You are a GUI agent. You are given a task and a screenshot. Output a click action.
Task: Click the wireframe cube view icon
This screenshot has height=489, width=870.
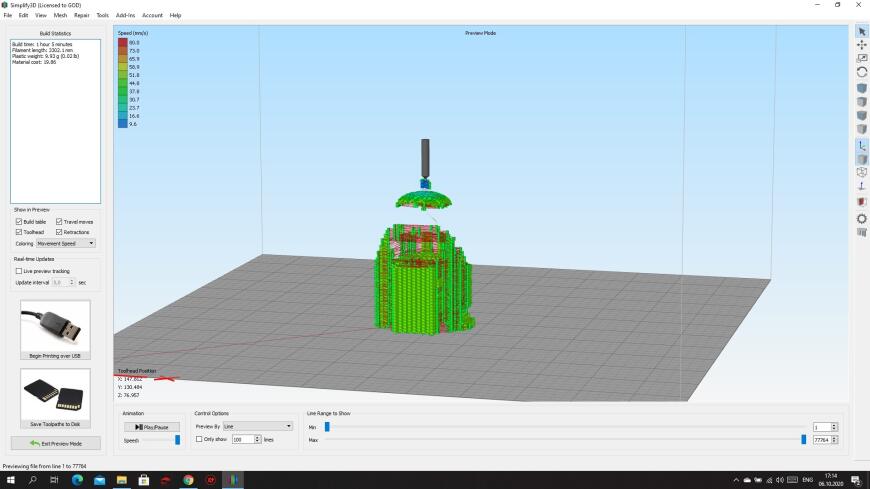pos(862,173)
